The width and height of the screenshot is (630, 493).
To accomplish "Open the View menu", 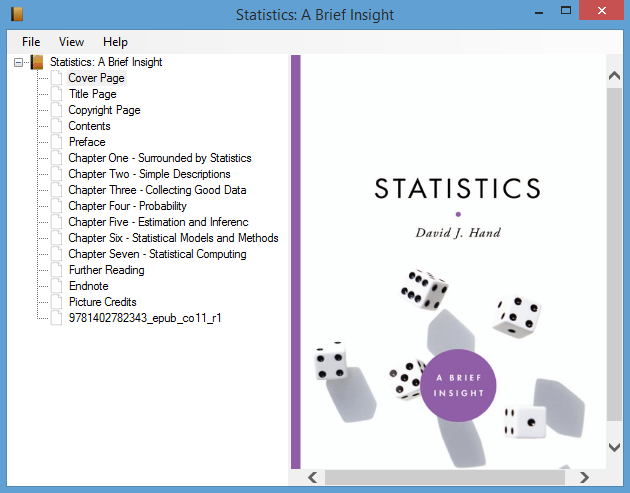I will pos(72,42).
